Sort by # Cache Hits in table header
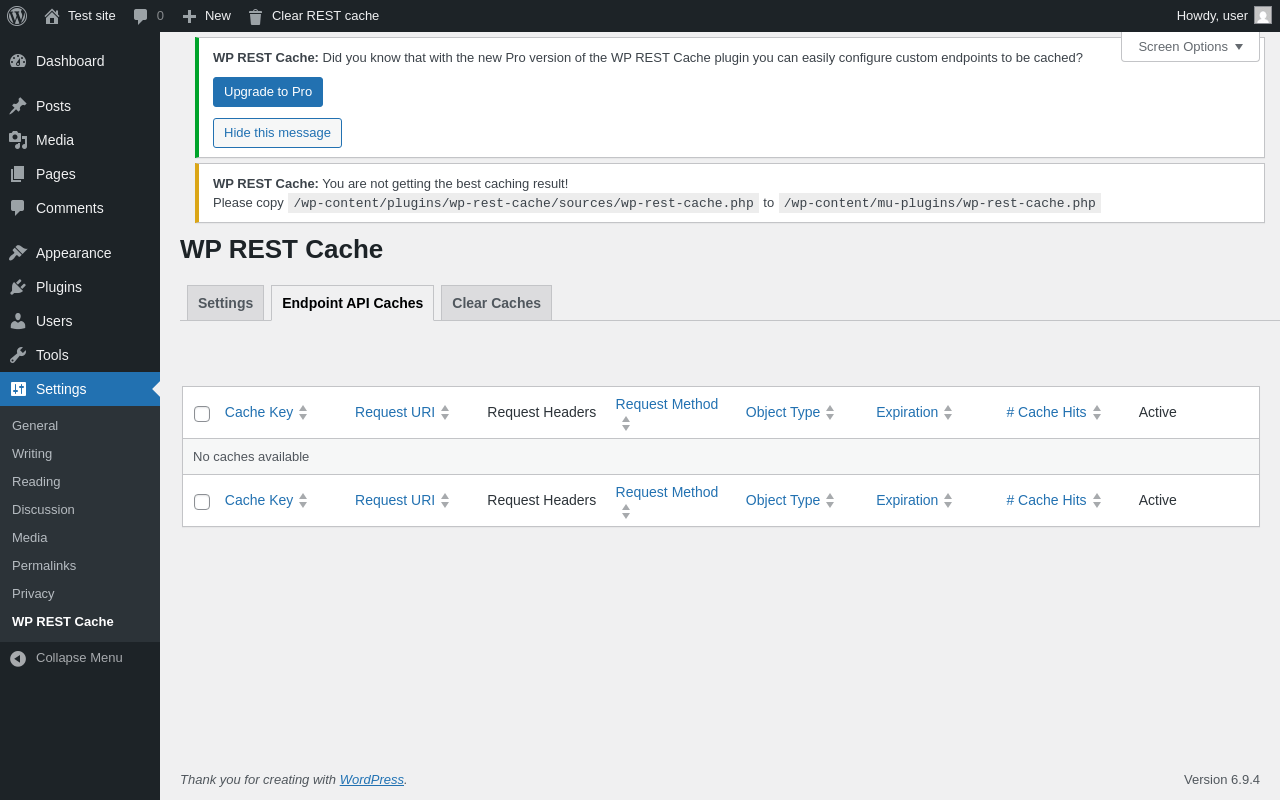This screenshot has height=800, width=1280. click(x=1054, y=412)
